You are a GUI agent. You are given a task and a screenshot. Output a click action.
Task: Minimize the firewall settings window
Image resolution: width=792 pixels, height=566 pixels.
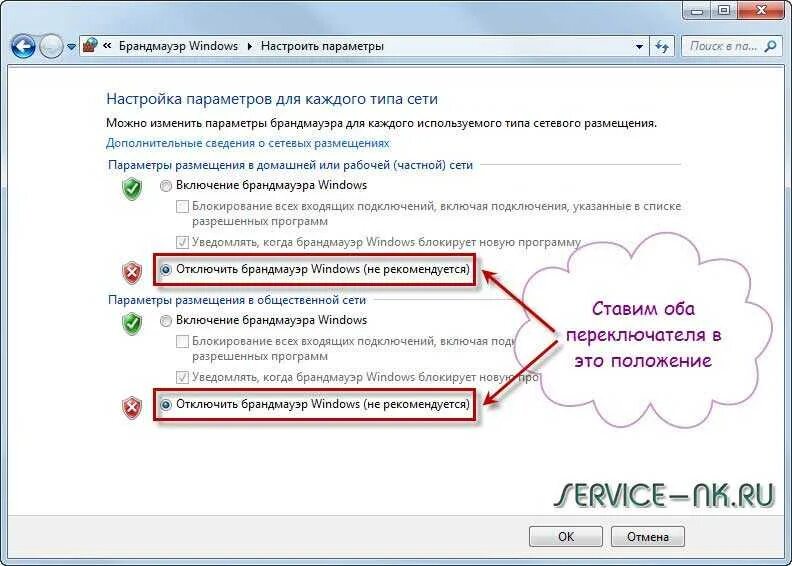pos(697,10)
